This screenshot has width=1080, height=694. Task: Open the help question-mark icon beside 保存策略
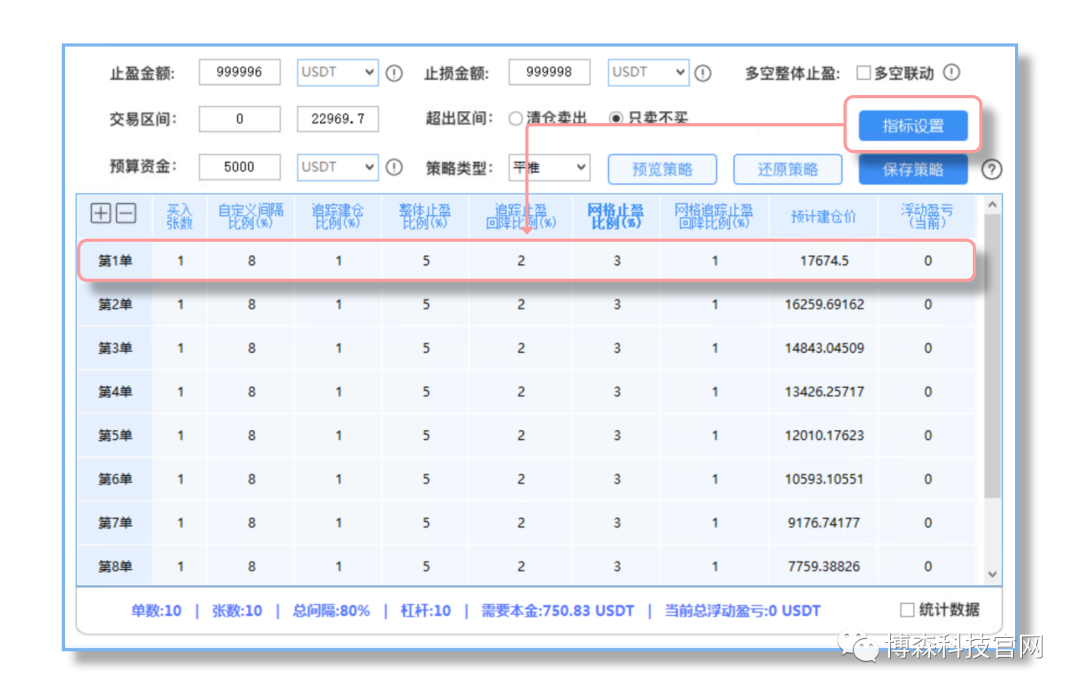[x=992, y=169]
